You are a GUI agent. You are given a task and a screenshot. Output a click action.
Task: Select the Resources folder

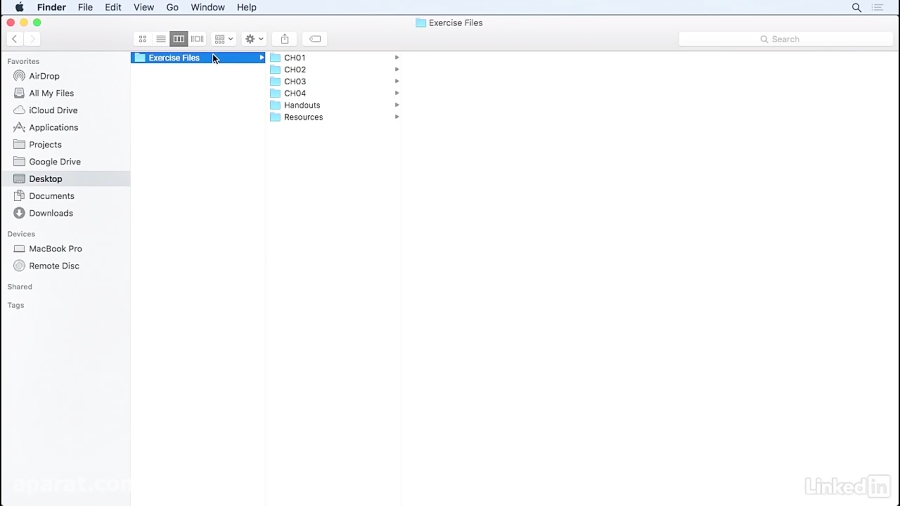tap(303, 117)
